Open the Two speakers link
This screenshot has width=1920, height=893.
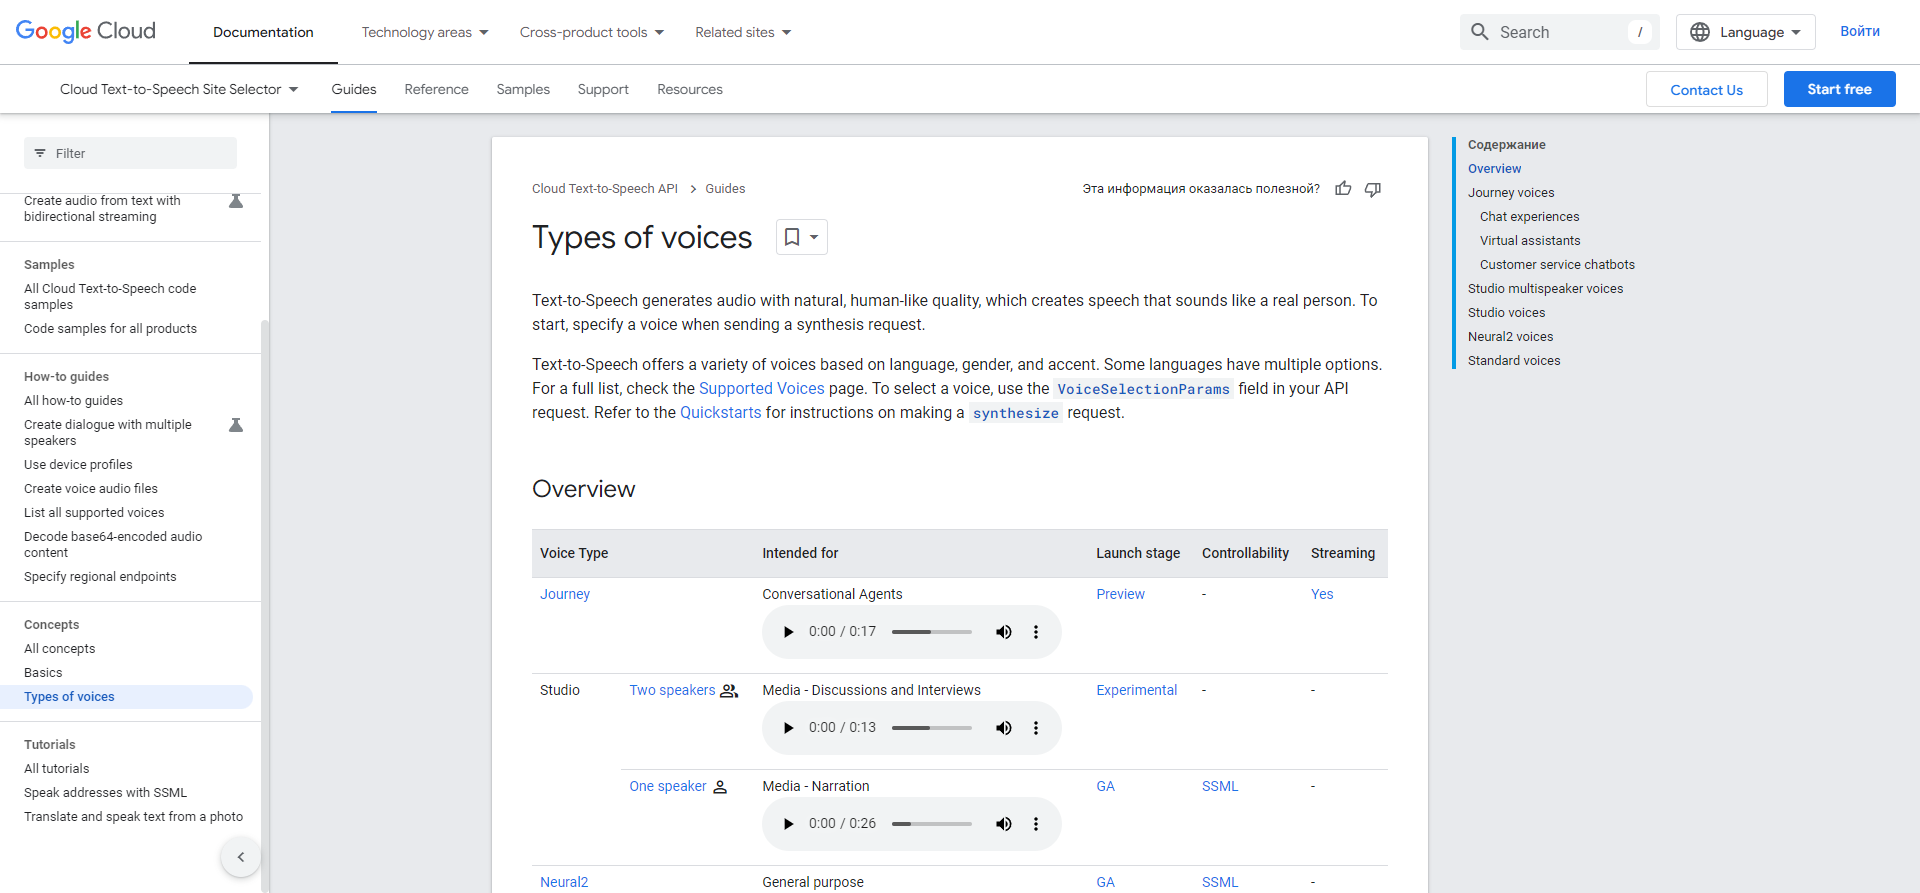672,690
